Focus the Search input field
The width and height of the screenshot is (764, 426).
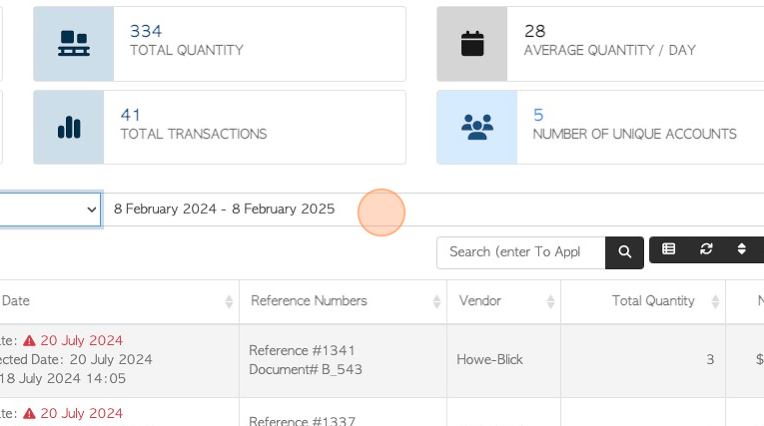pos(520,252)
